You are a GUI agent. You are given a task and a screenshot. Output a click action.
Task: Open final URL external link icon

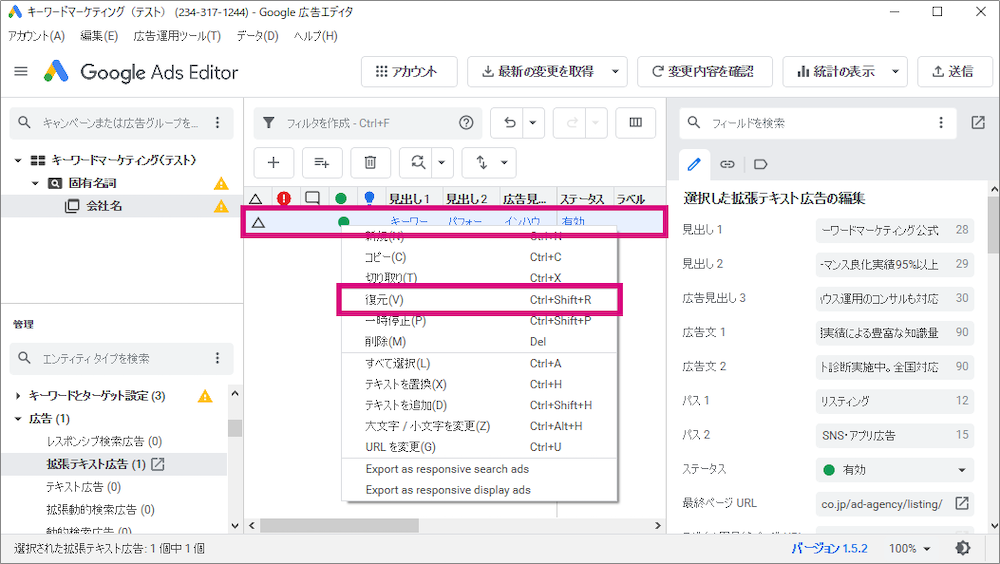click(962, 503)
